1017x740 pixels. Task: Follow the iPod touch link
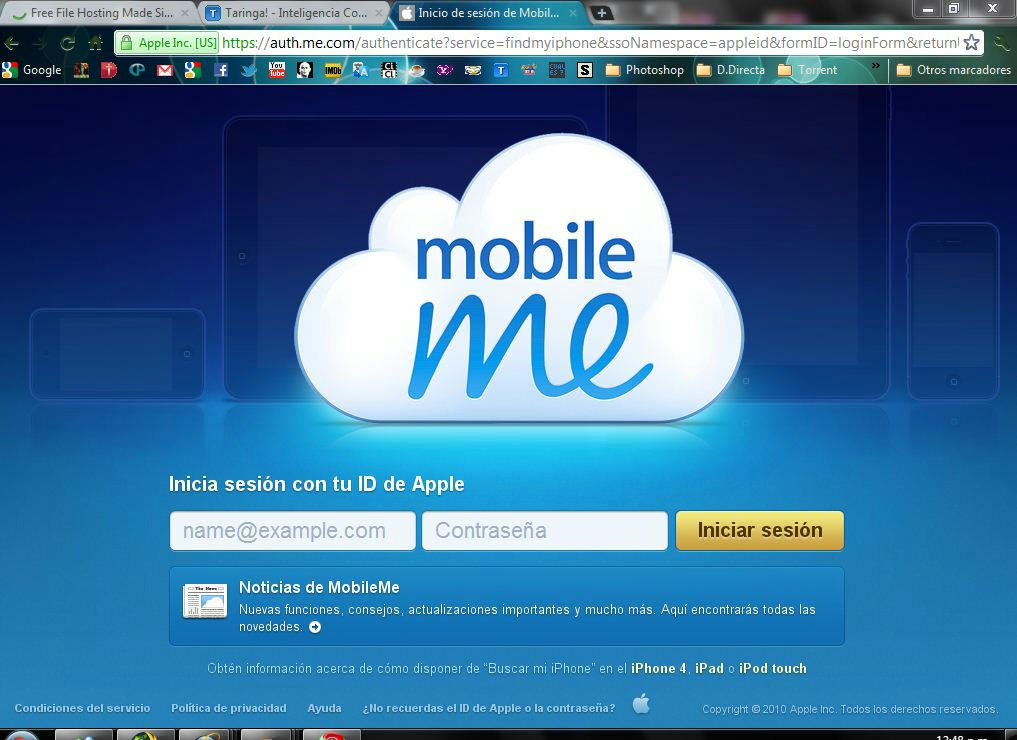point(772,669)
